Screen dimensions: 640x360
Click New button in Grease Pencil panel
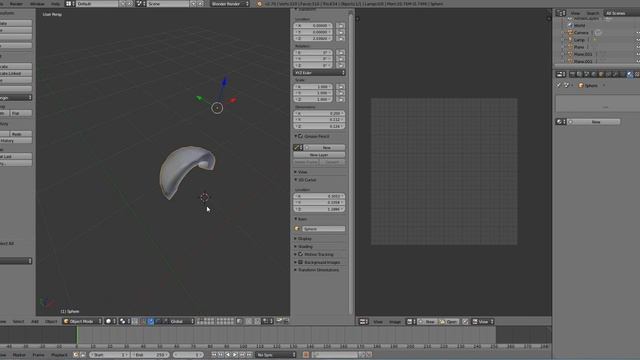(x=325, y=147)
